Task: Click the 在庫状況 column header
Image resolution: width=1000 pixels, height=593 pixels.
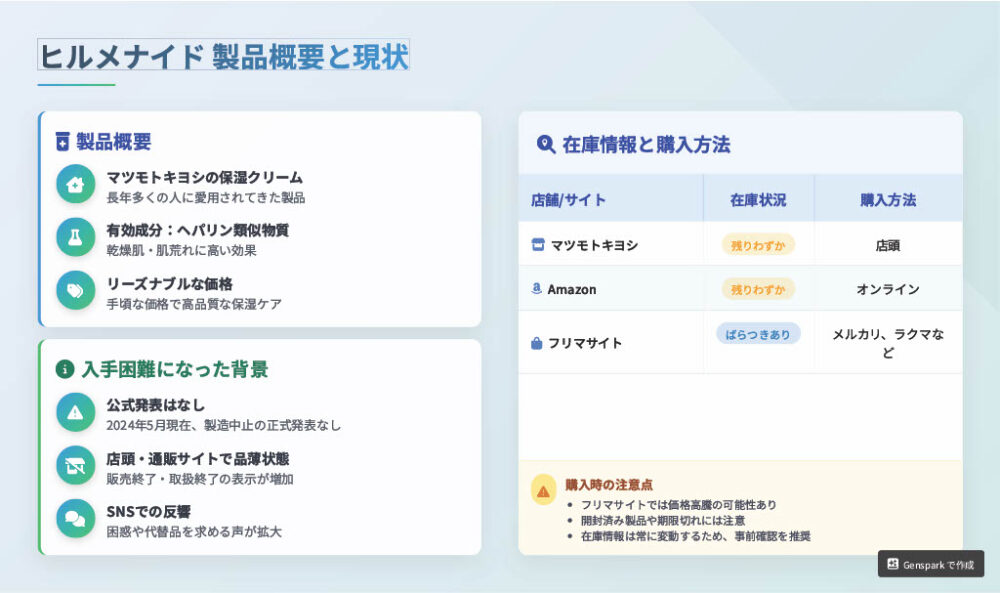Action: coord(758,200)
